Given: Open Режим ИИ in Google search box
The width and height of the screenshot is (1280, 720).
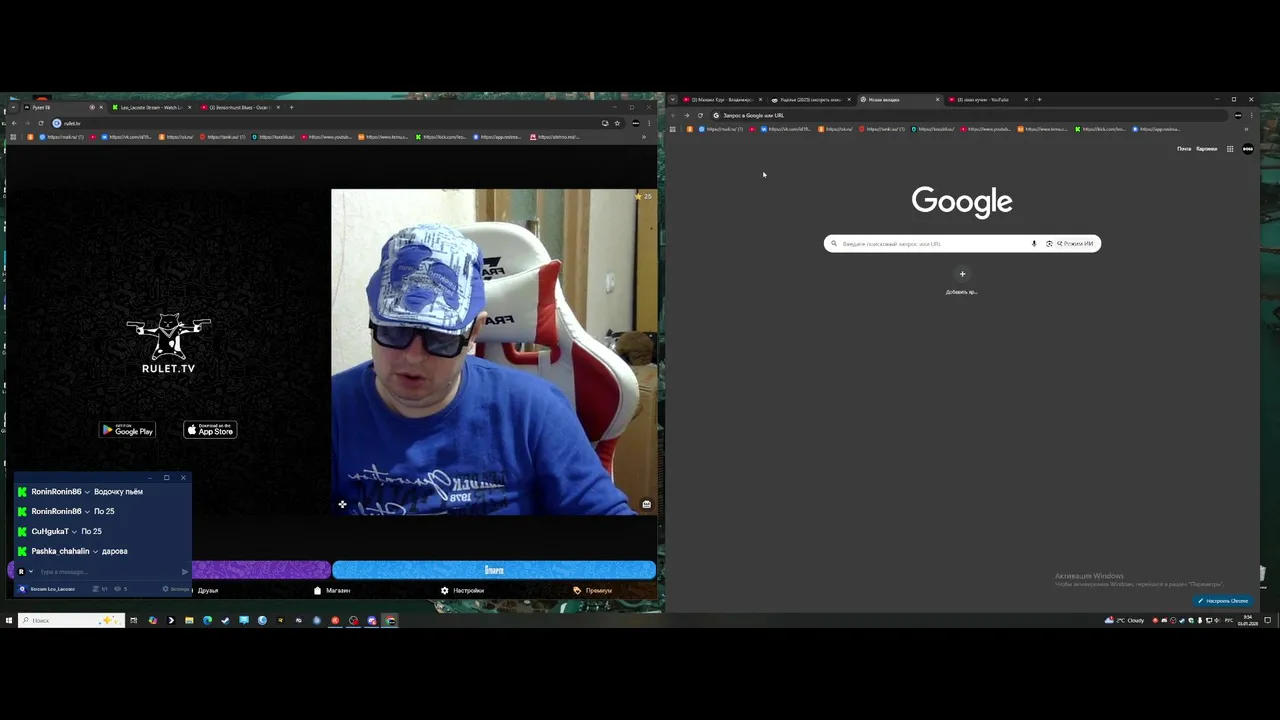Looking at the screenshot, I should click(x=1077, y=244).
